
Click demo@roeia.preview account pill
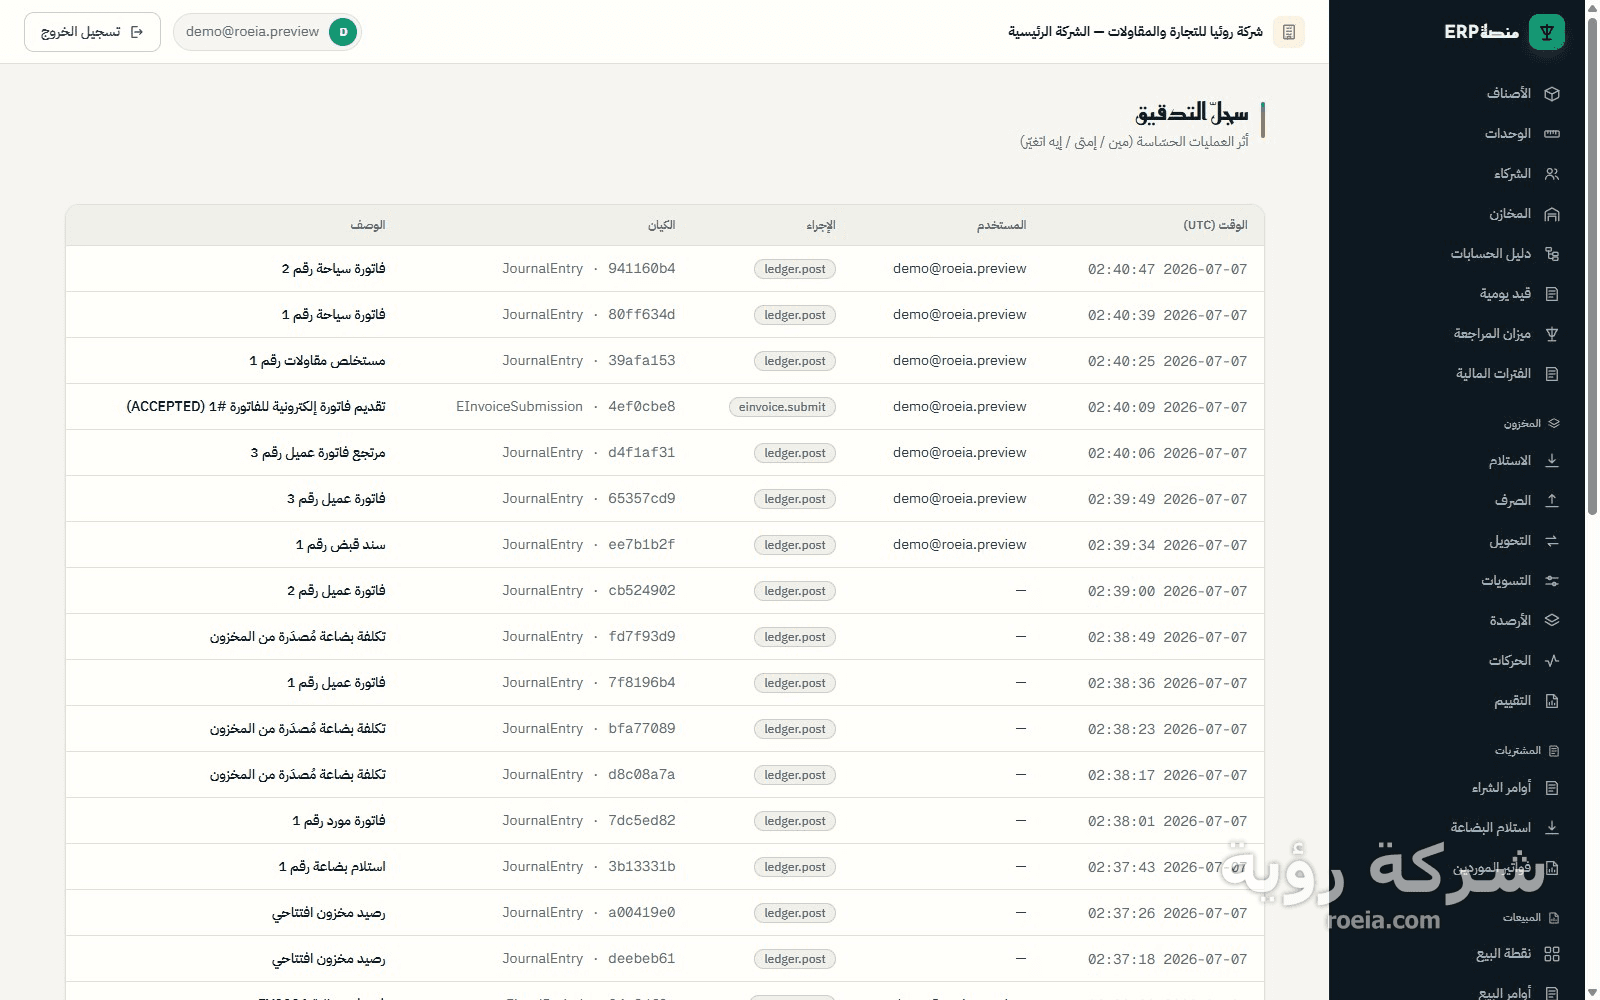tap(267, 32)
